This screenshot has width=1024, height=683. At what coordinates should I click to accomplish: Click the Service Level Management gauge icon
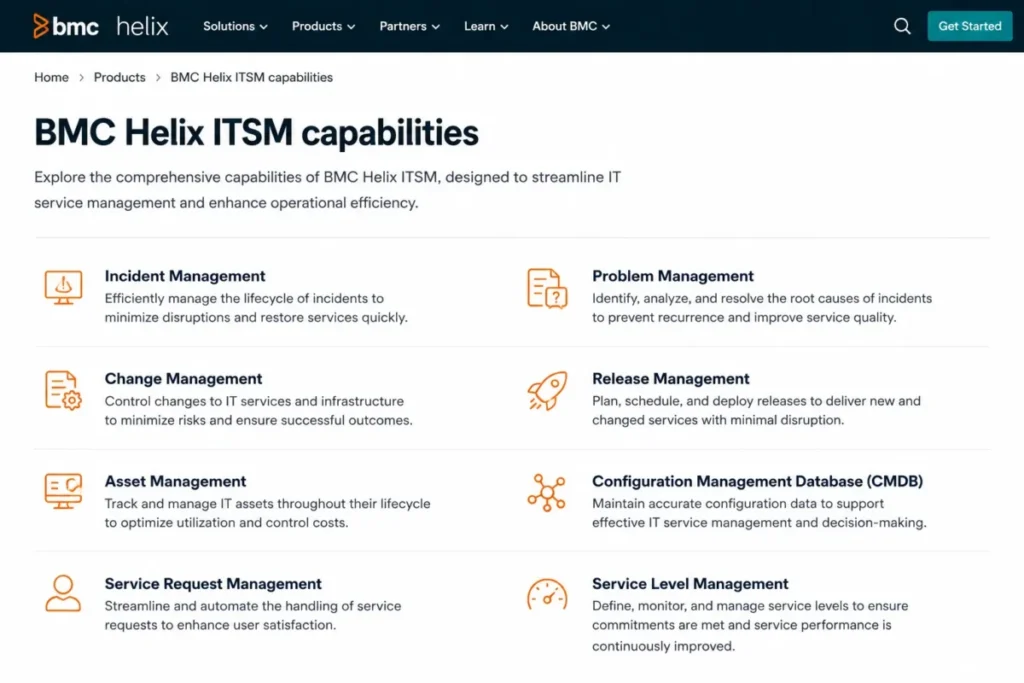coord(547,594)
